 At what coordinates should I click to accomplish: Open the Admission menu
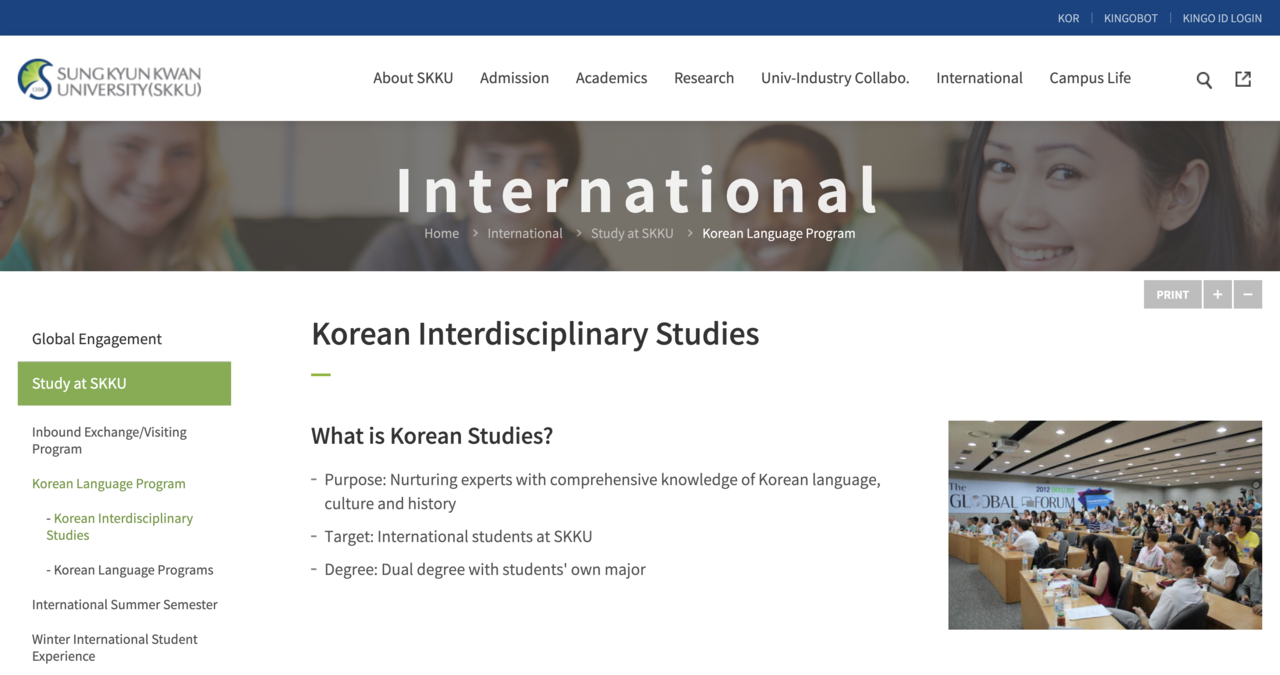(x=514, y=78)
